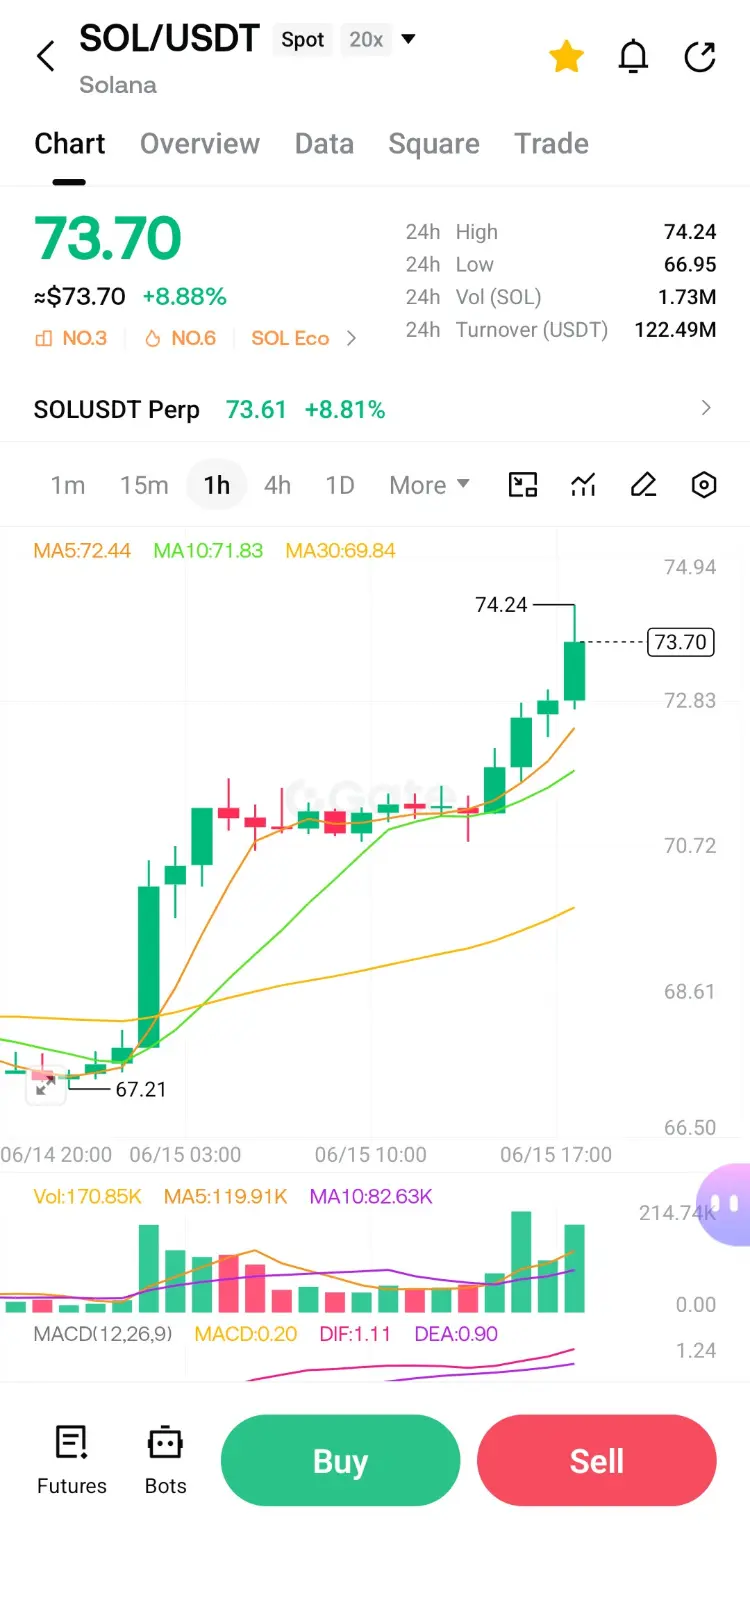Image resolution: width=750 pixels, height=1623 pixels.
Task: Open the SOL Eco category link
Action: (290, 338)
